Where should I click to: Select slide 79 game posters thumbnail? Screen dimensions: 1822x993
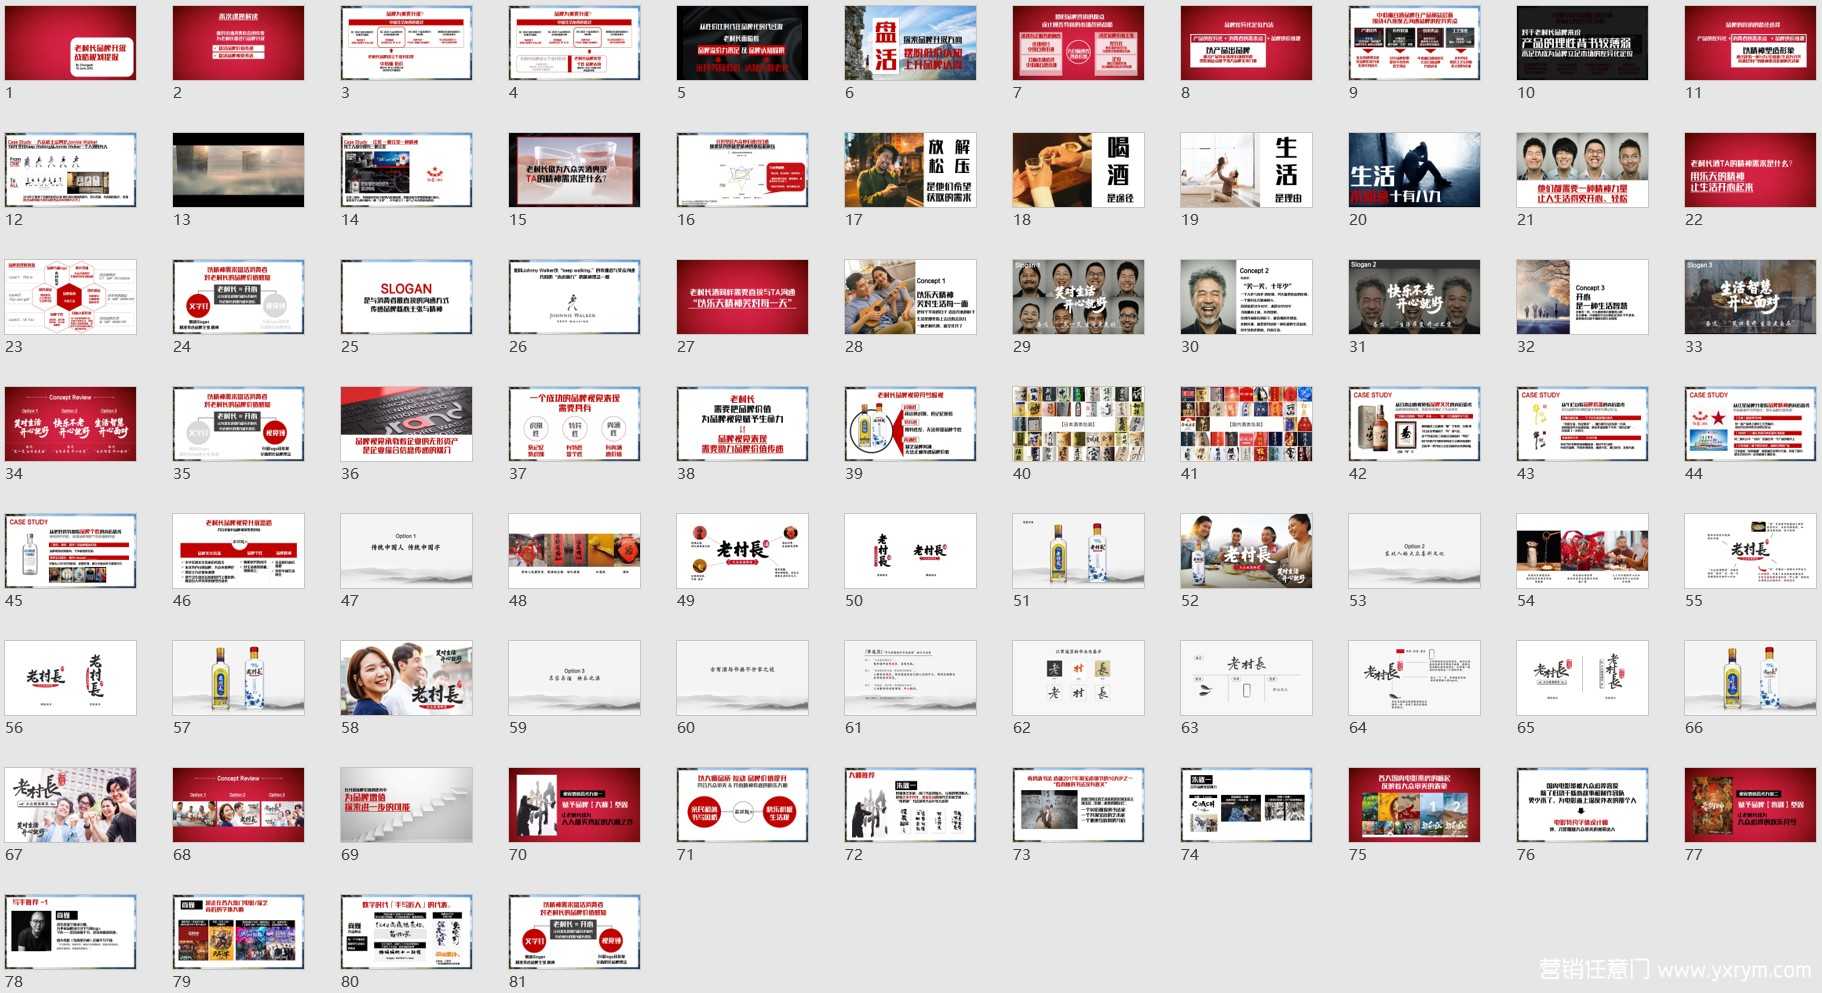[238, 932]
